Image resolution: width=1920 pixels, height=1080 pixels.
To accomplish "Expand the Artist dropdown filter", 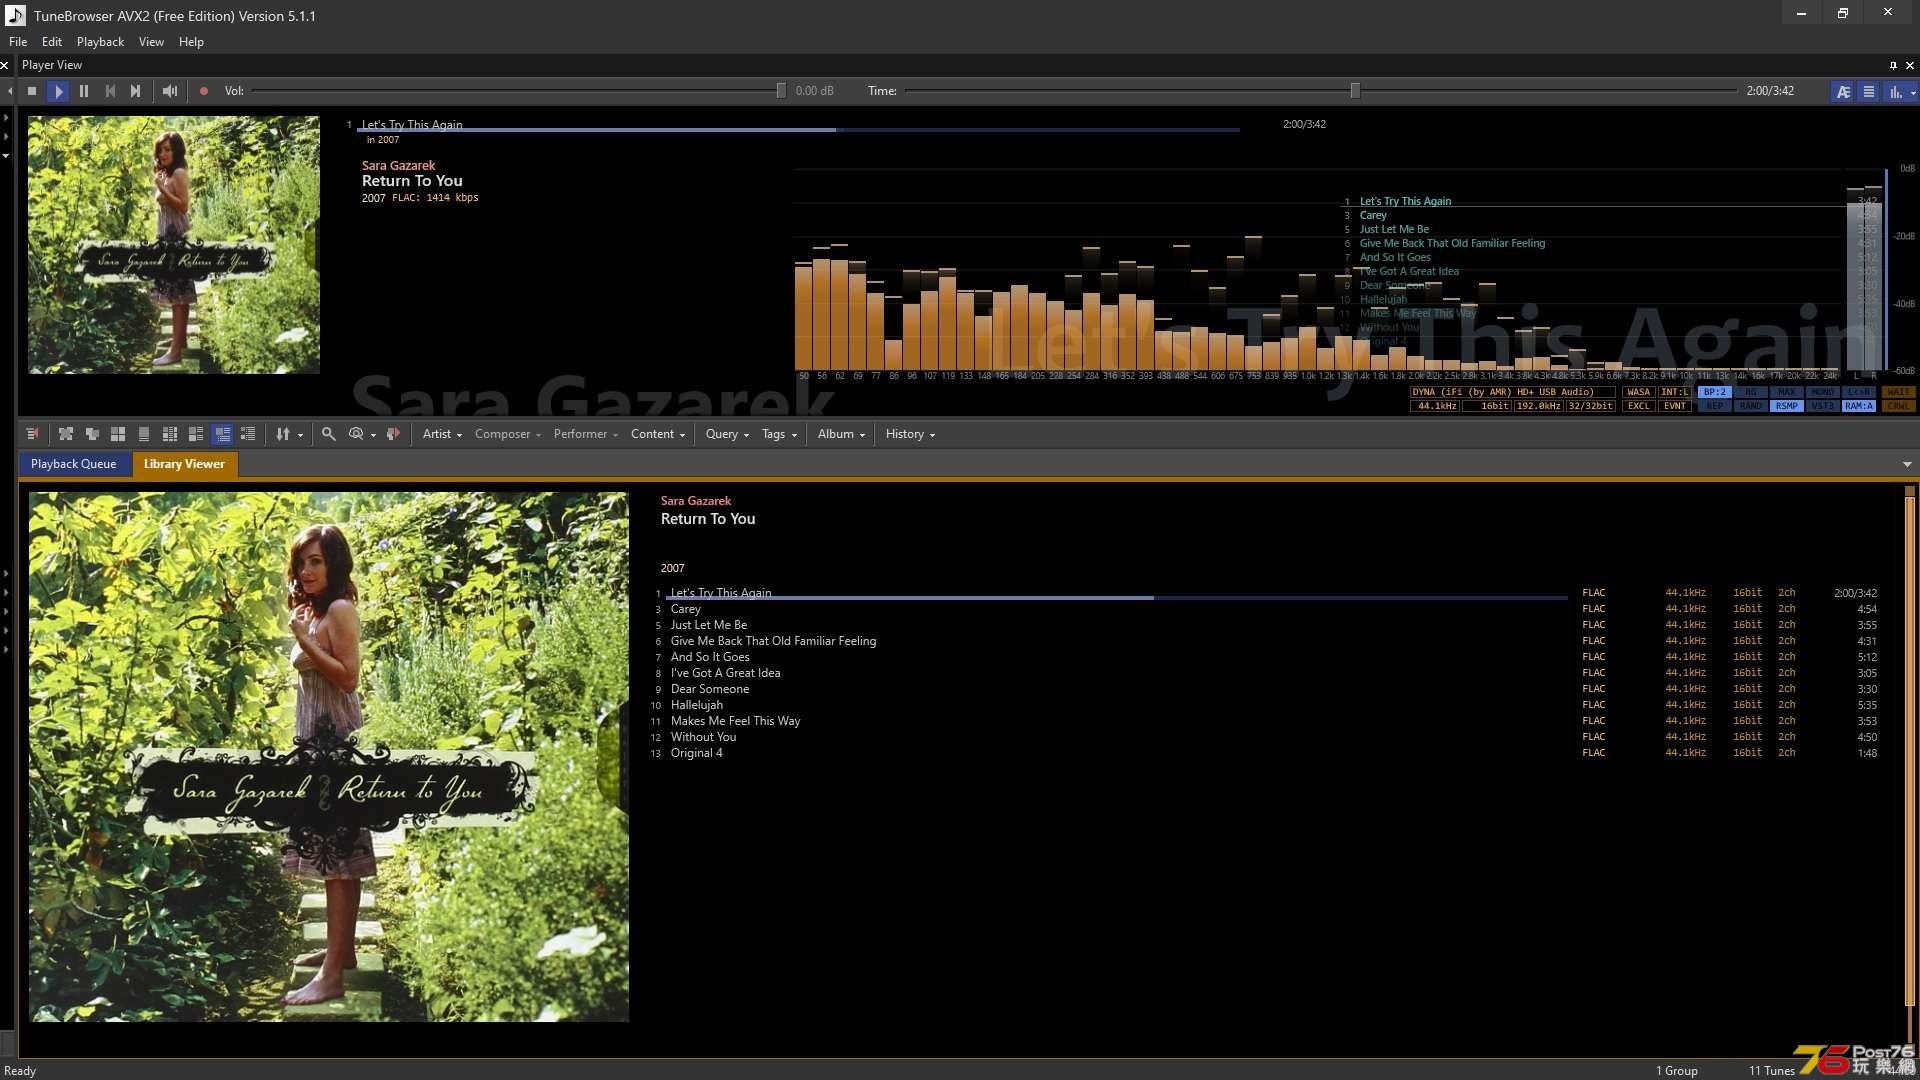I will click(x=443, y=433).
